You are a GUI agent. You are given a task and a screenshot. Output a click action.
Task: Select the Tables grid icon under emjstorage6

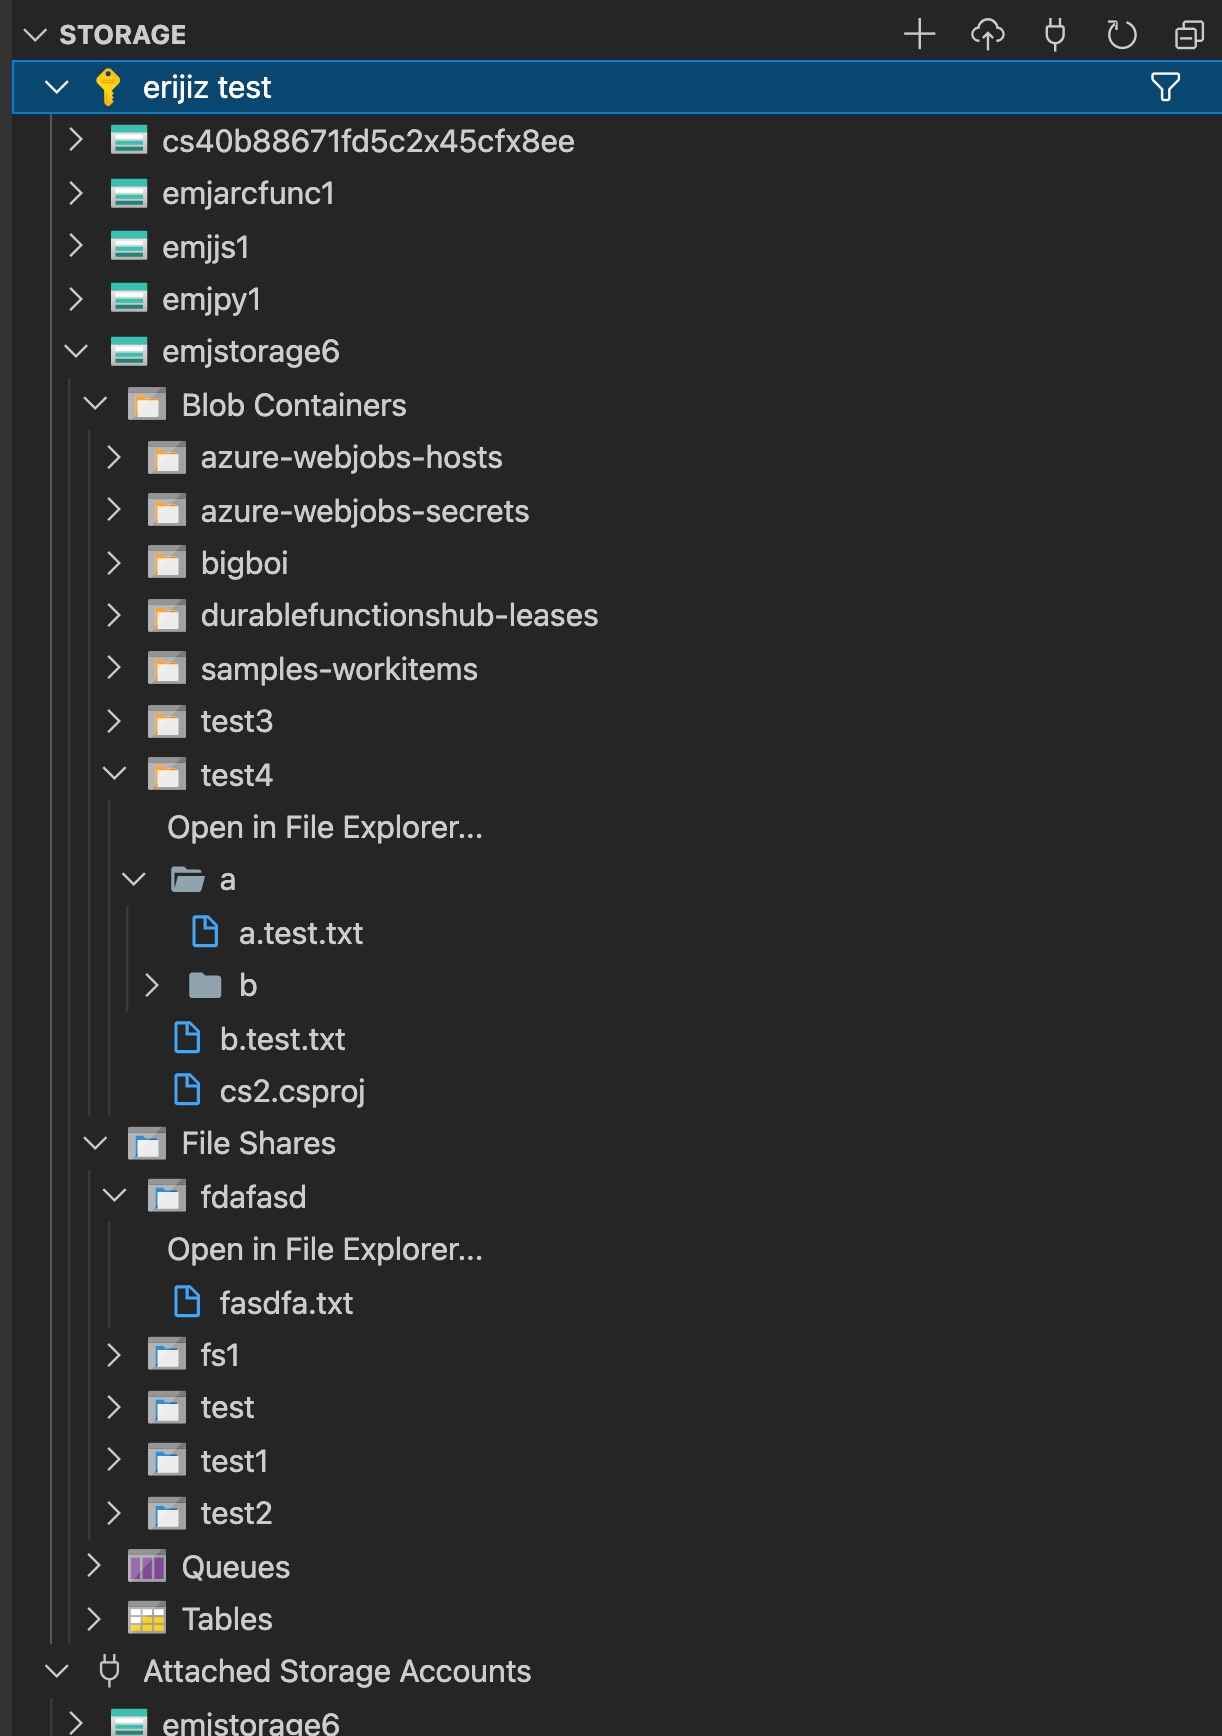(147, 1618)
